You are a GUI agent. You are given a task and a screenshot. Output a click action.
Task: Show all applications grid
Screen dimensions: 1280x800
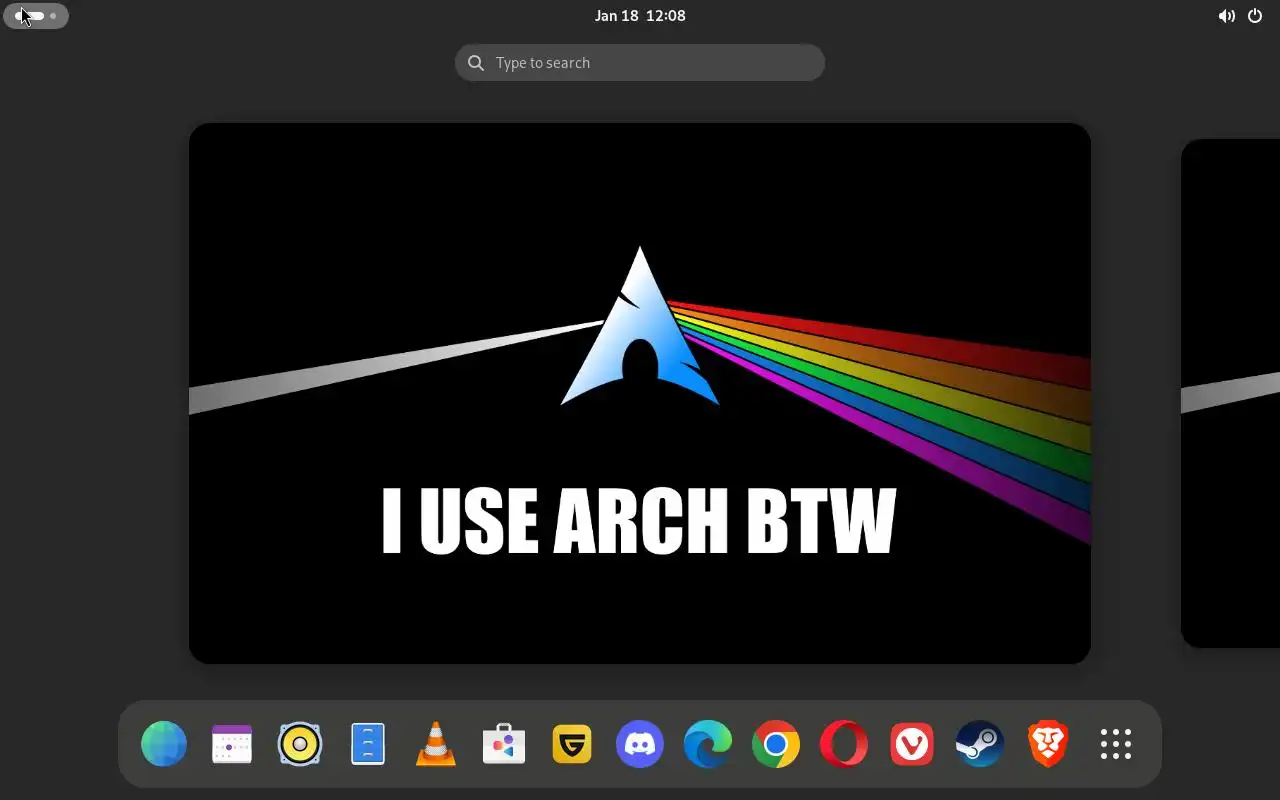pos(1116,744)
